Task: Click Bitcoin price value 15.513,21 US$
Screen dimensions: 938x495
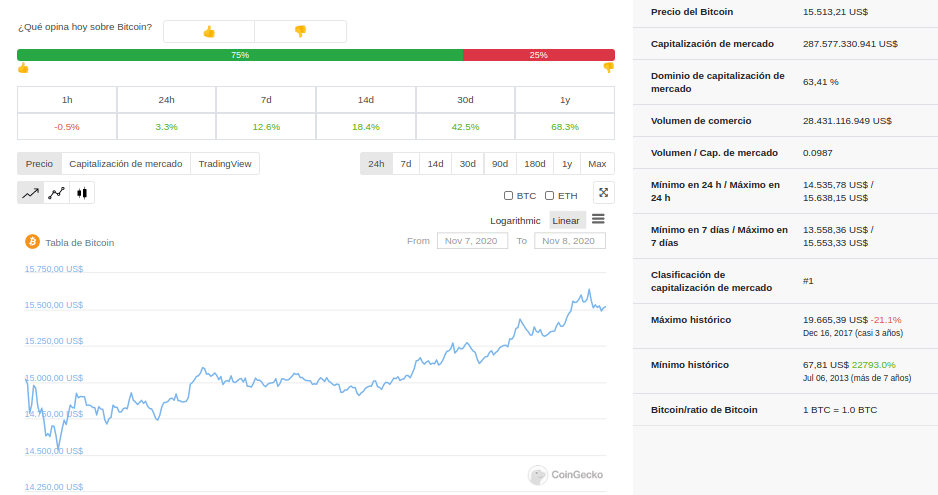Action: [835, 12]
